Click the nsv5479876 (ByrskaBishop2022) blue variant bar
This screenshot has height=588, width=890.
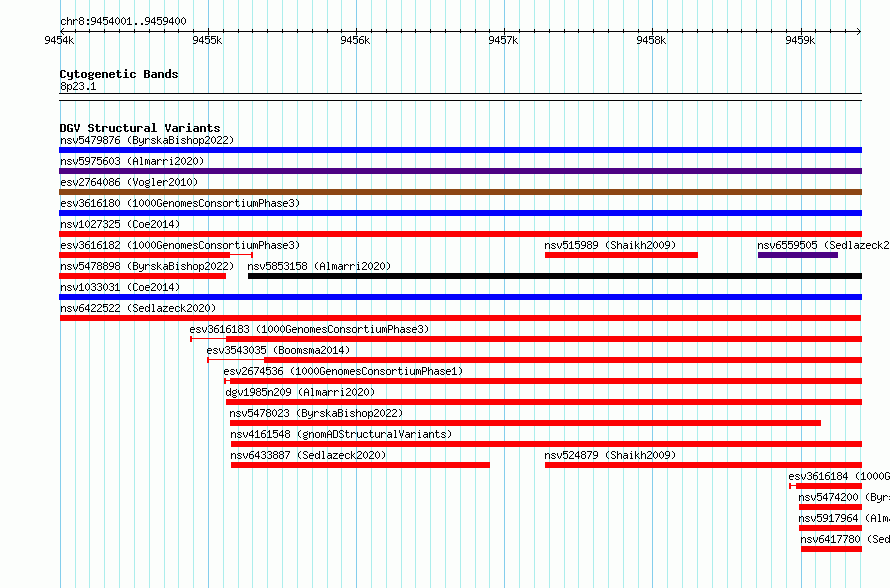click(460, 150)
